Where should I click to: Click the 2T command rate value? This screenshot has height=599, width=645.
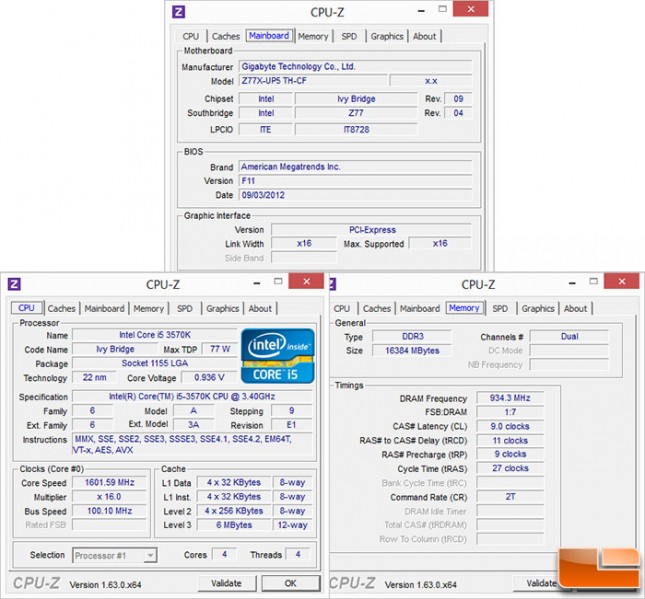pyautogui.click(x=510, y=497)
